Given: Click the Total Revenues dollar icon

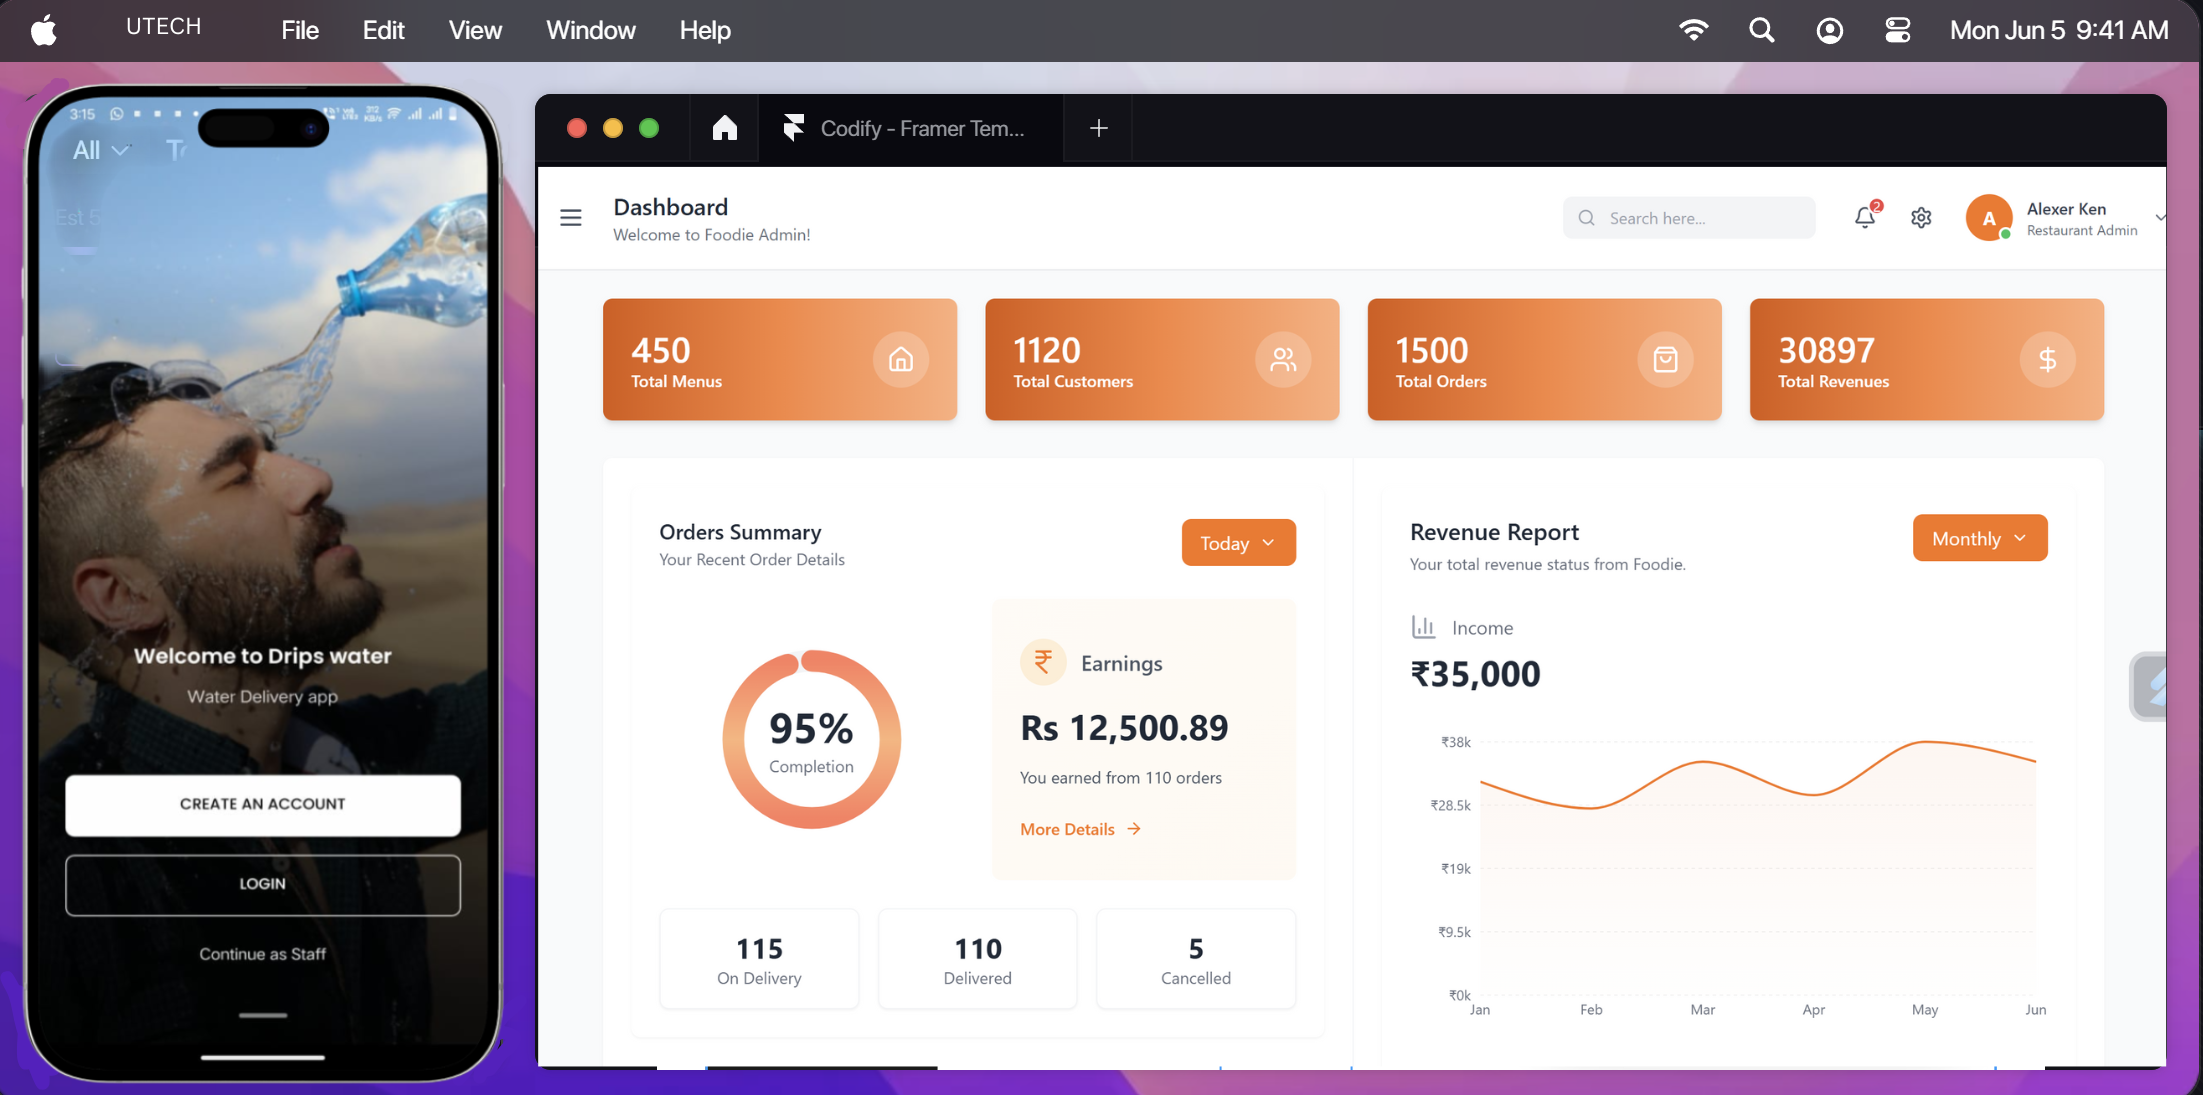Looking at the screenshot, I should [2047, 359].
